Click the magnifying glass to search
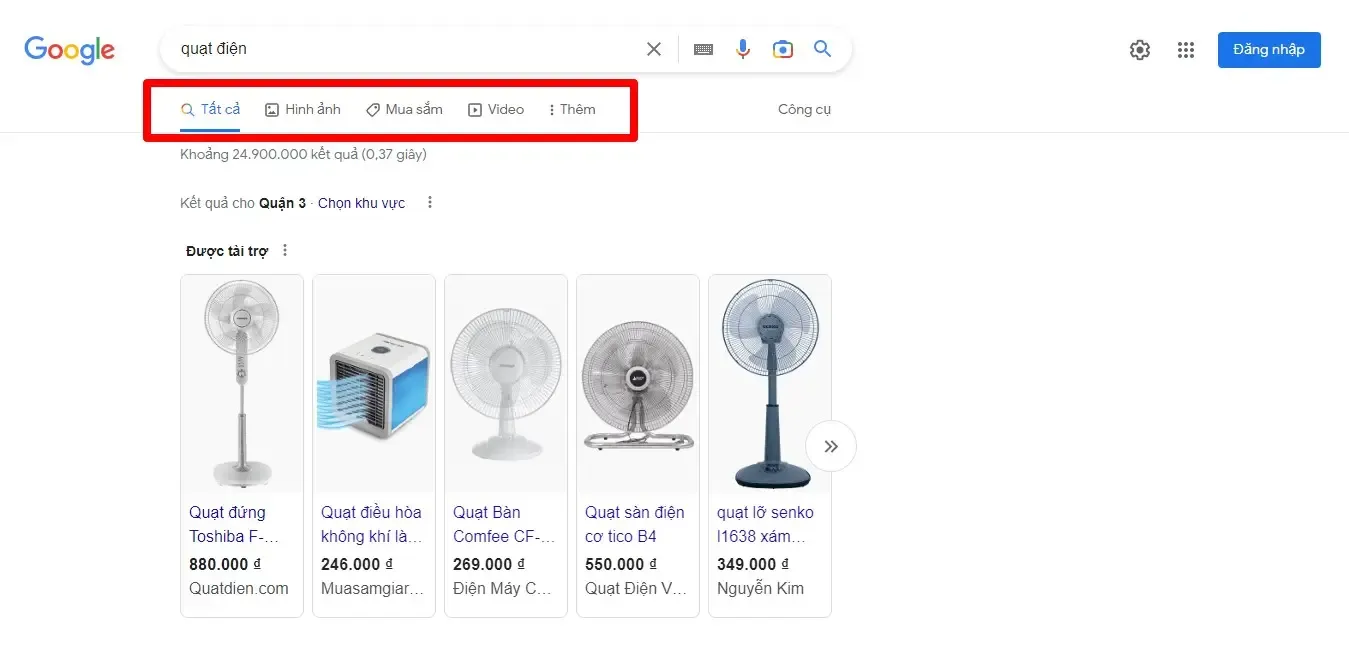Screen dimensions: 1349x657 (821, 48)
